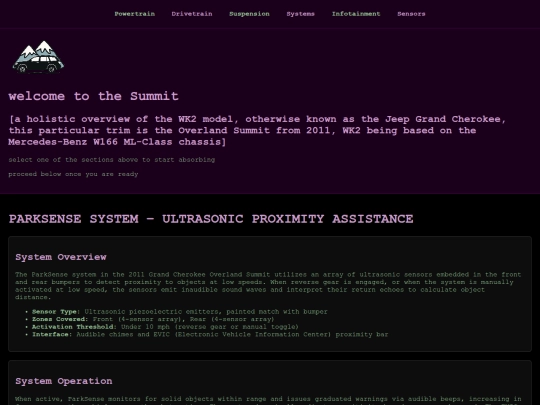This screenshot has width=540, height=405.
Task: Click the mountain and car logo
Action: 38,57
